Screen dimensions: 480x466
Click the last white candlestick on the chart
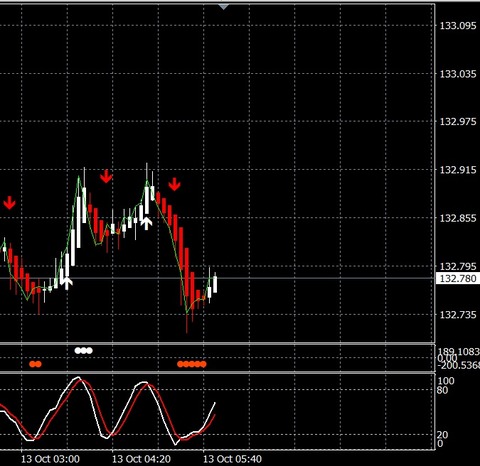[215, 284]
